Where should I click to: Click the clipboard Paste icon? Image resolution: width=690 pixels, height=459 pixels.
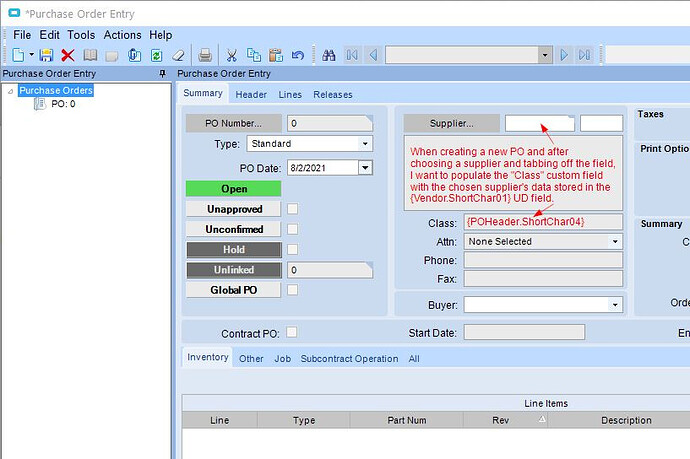pos(276,55)
